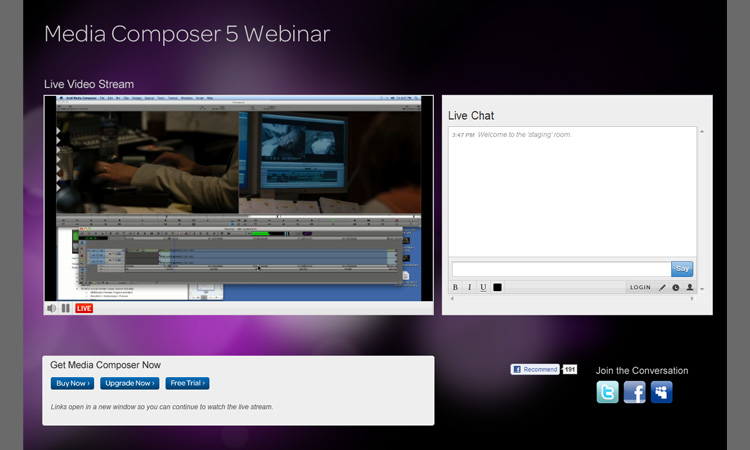Image resolution: width=750 pixels, height=450 pixels.
Task: Open the Facebook icon link
Action: 635,392
